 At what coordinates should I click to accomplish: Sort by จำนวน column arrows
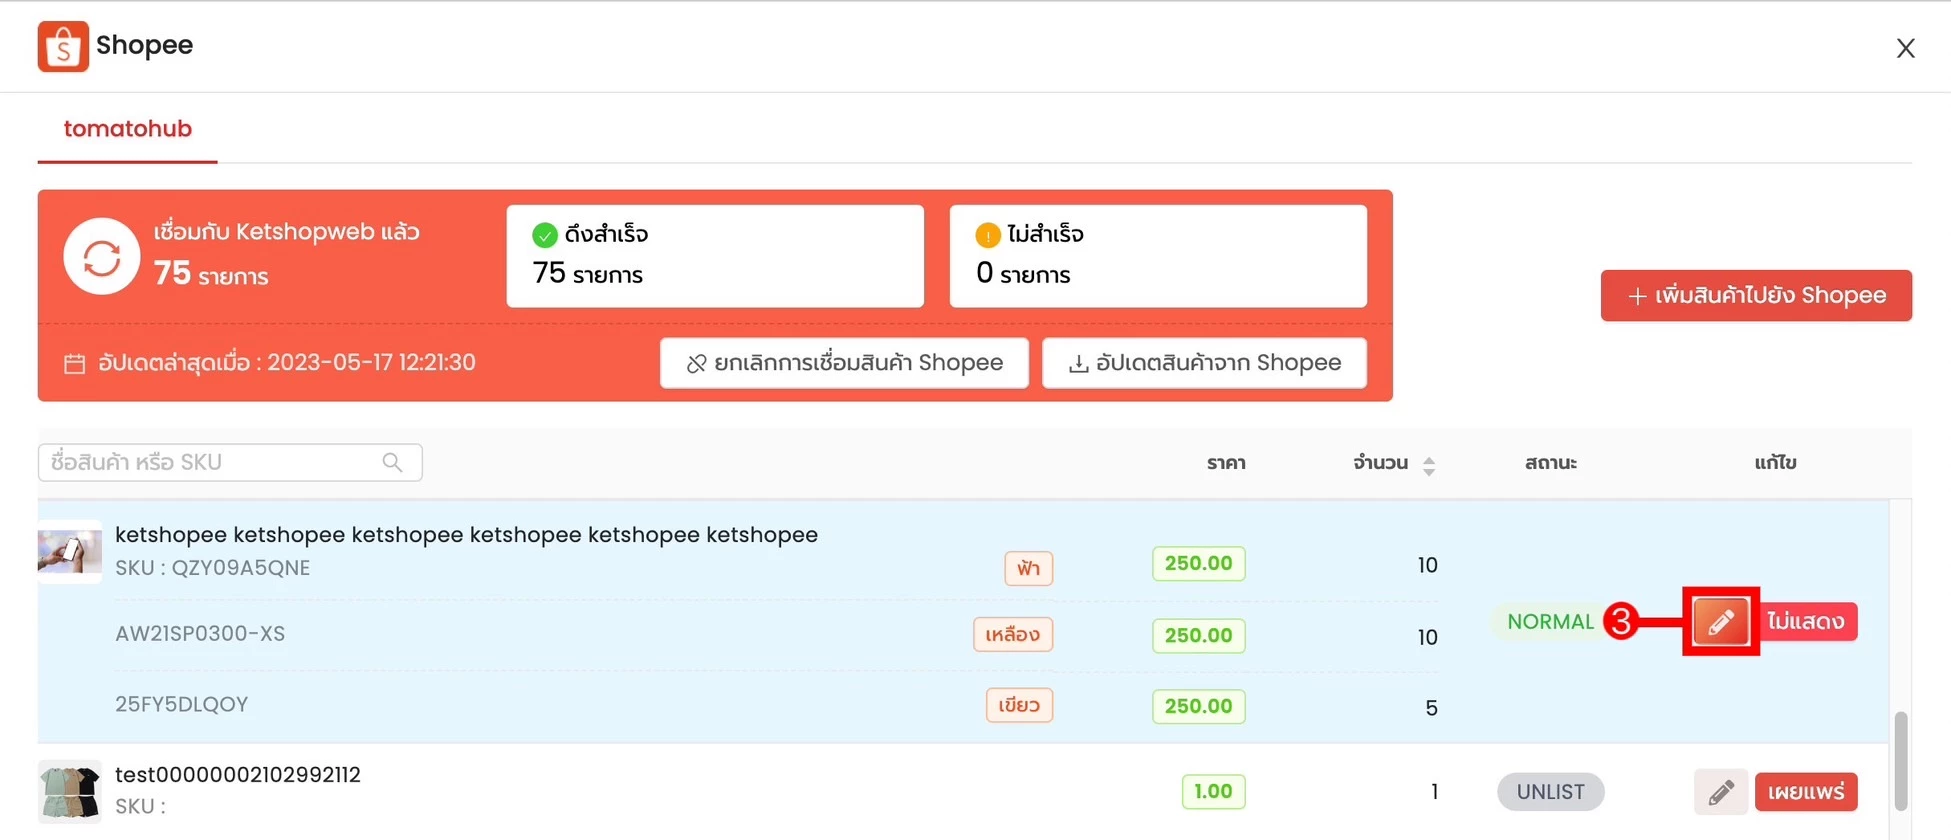(x=1429, y=465)
